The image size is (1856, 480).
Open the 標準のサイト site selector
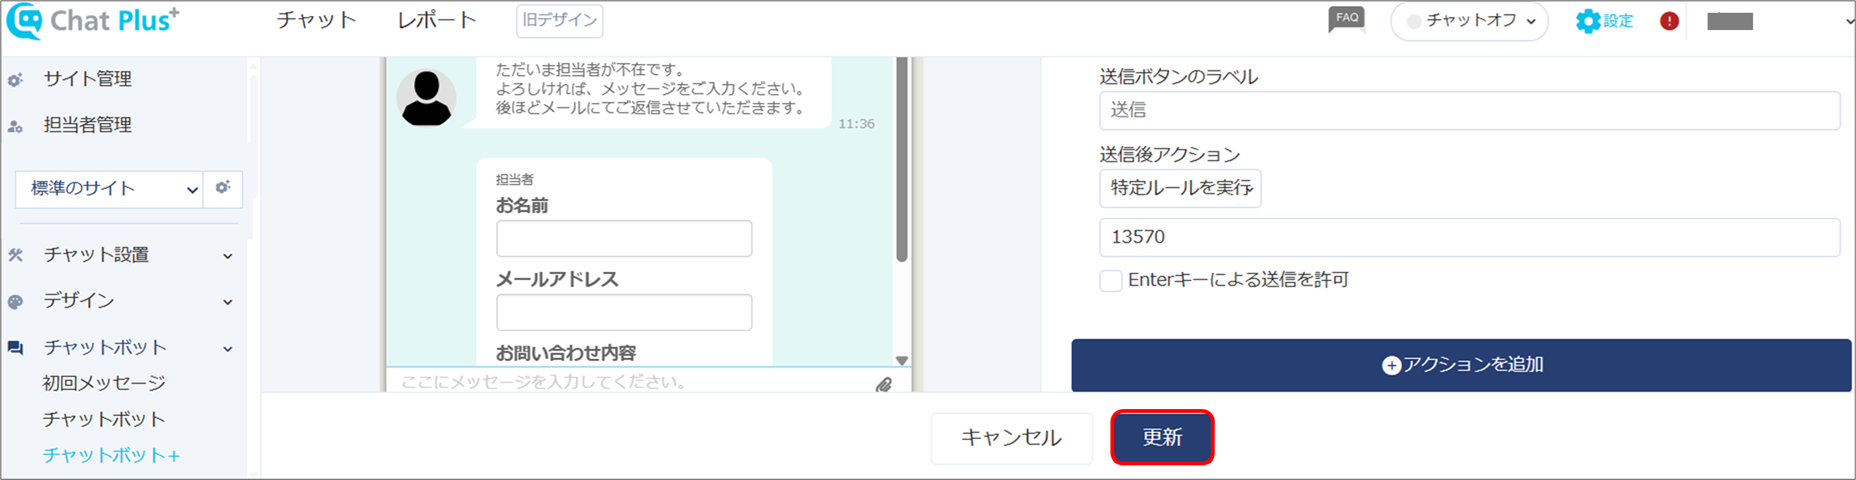(109, 188)
